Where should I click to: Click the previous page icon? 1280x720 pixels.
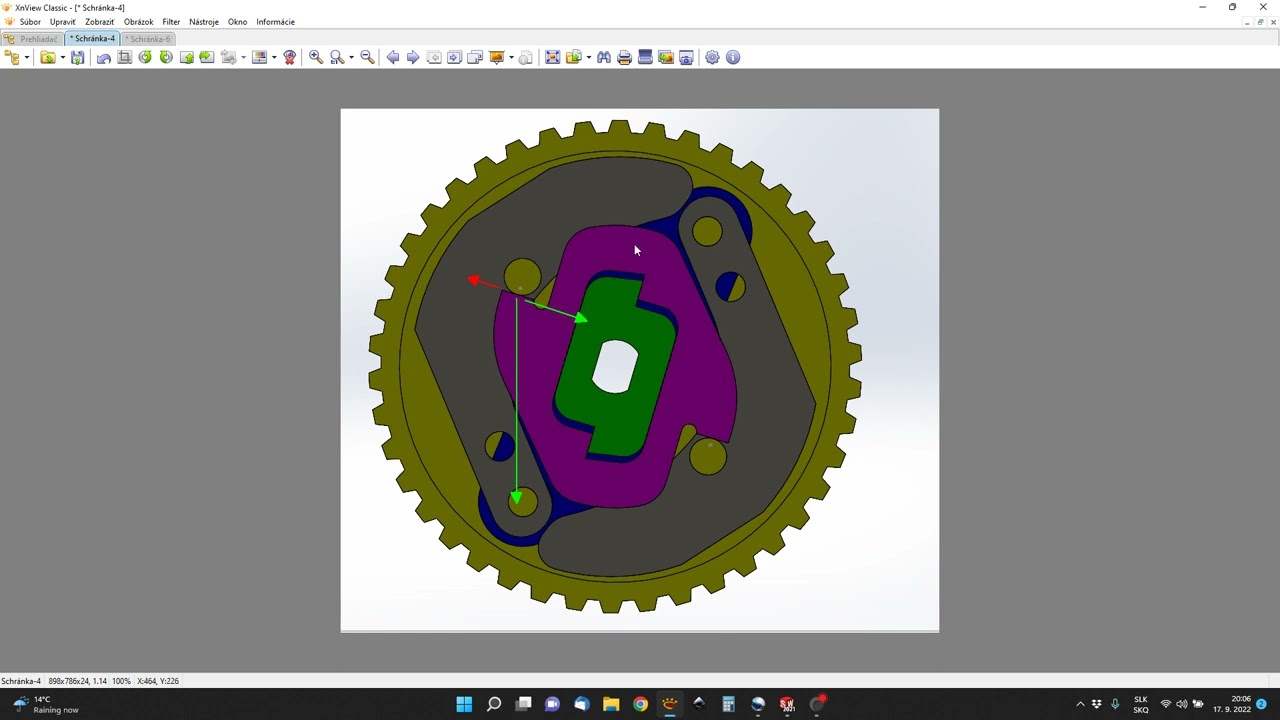(434, 57)
